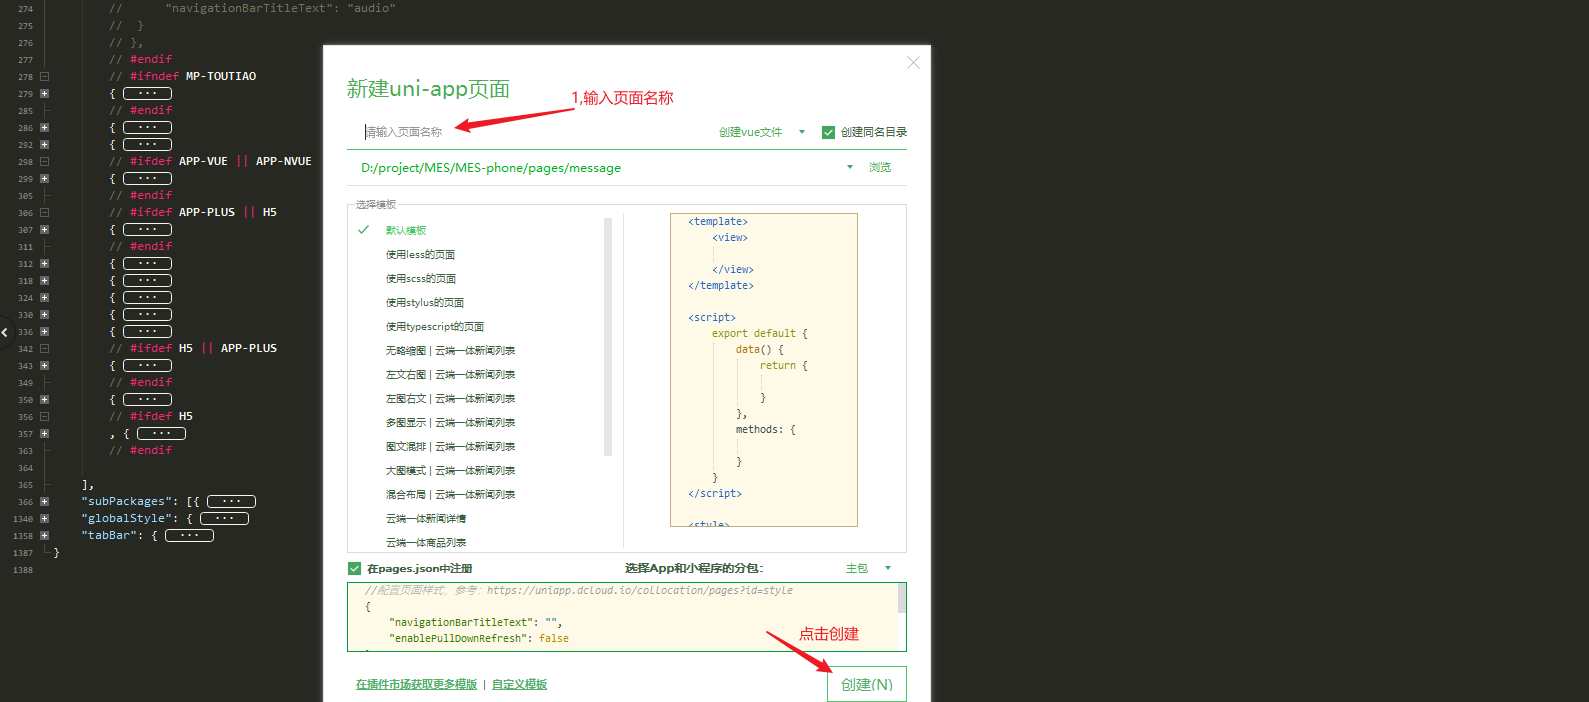
Task: Click the folded ellipsis box on line 324
Action: tap(147, 297)
